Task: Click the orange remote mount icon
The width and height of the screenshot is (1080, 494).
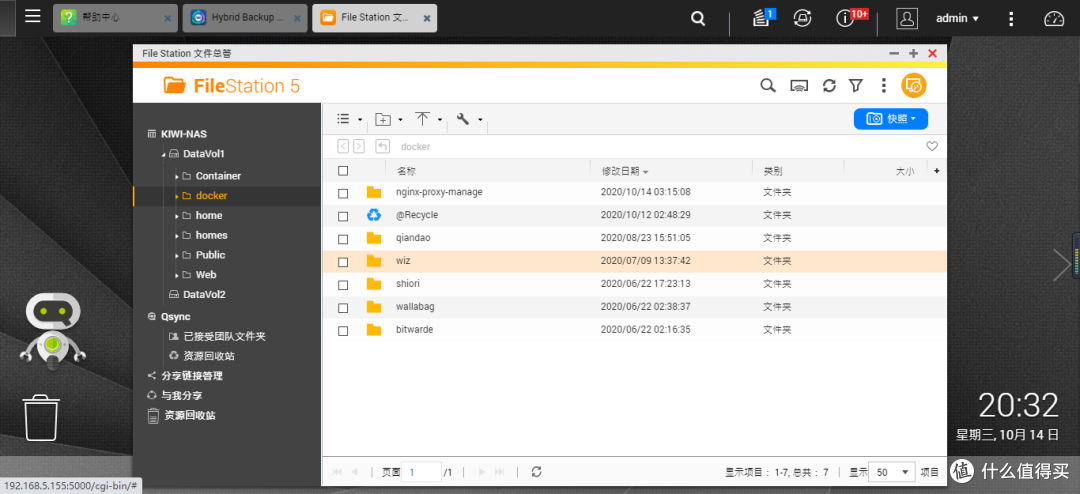Action: click(914, 85)
